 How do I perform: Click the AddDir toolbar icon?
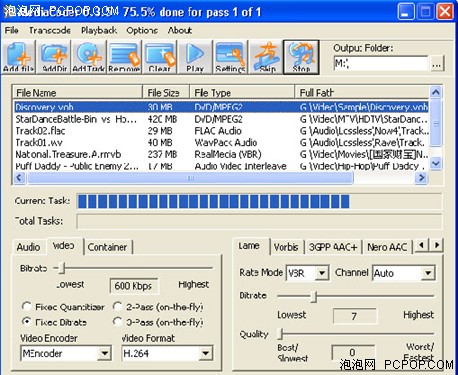pos(55,57)
